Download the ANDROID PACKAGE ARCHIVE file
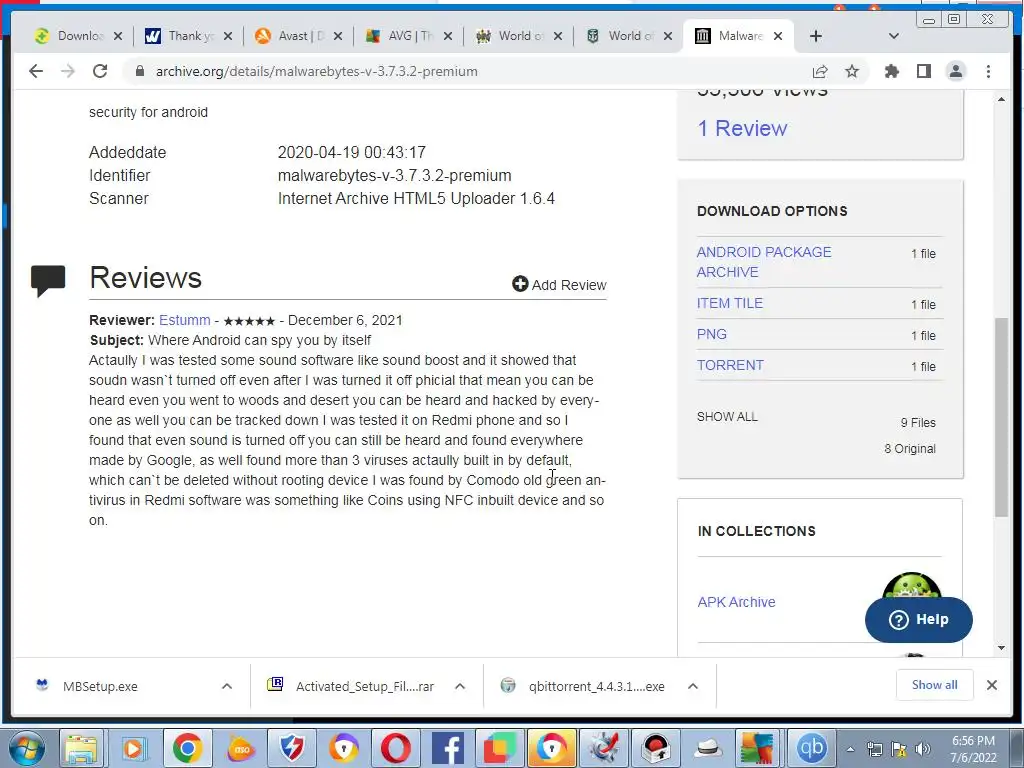This screenshot has height=768, width=1024. pyautogui.click(x=763, y=262)
